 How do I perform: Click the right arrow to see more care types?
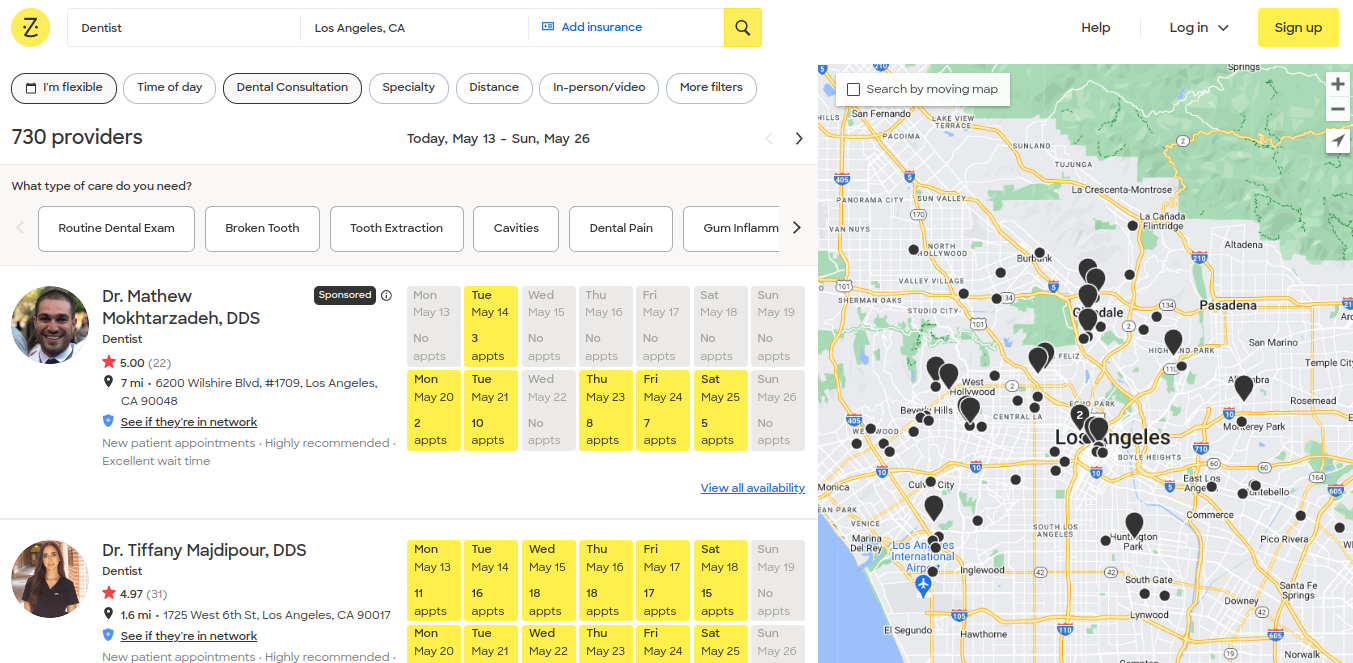point(797,228)
